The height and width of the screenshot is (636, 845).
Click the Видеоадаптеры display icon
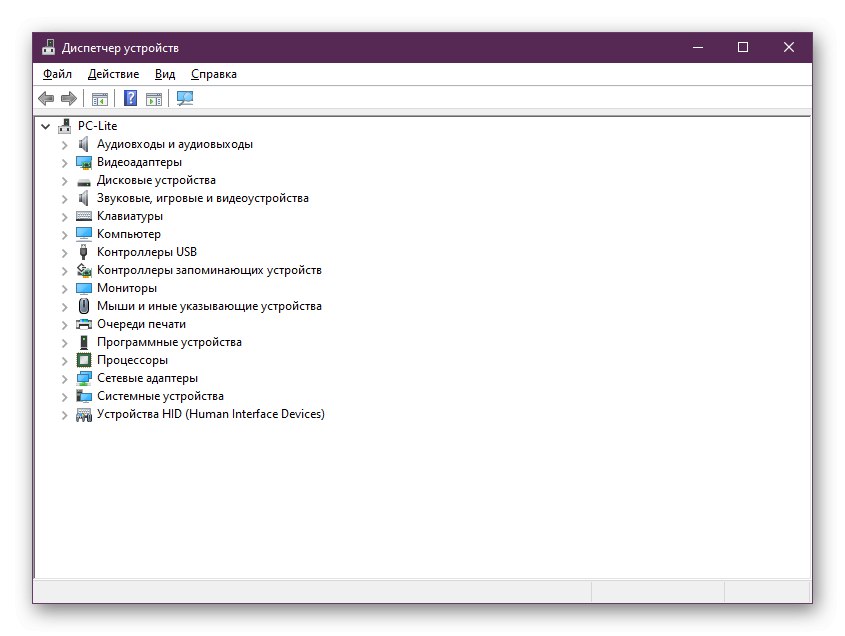click(84, 162)
